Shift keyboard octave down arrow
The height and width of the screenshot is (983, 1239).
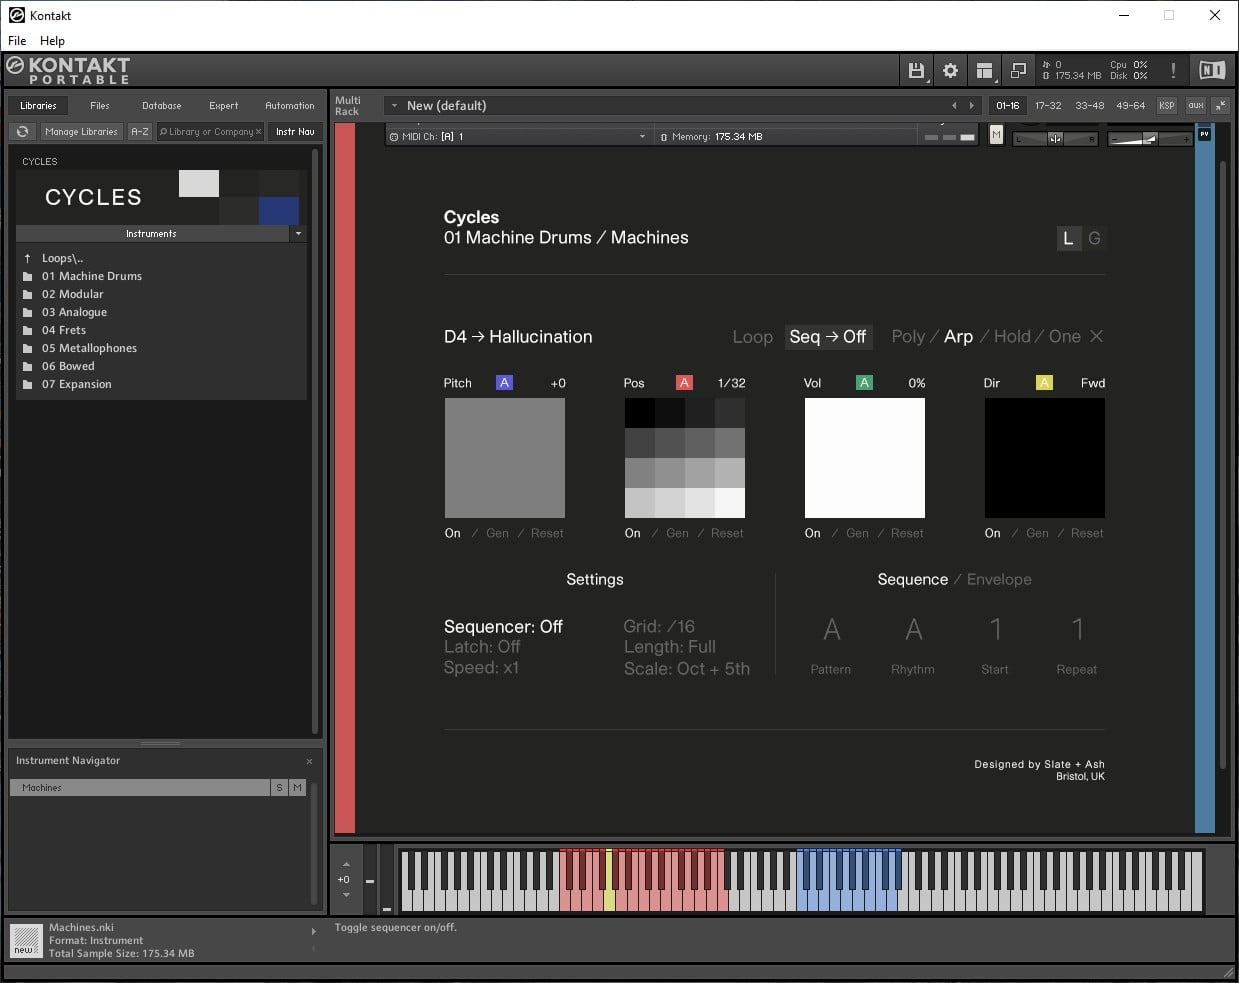coord(346,895)
